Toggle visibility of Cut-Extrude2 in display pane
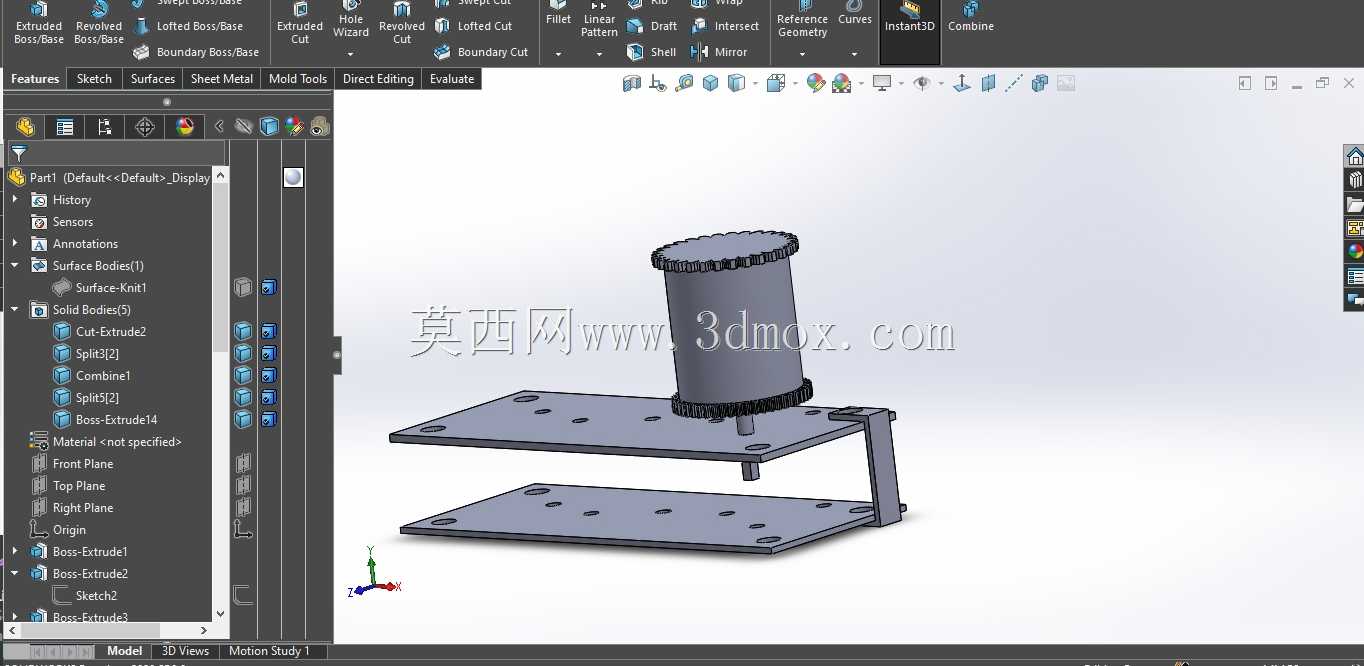Screen dimensions: 1364x666 (x=243, y=332)
